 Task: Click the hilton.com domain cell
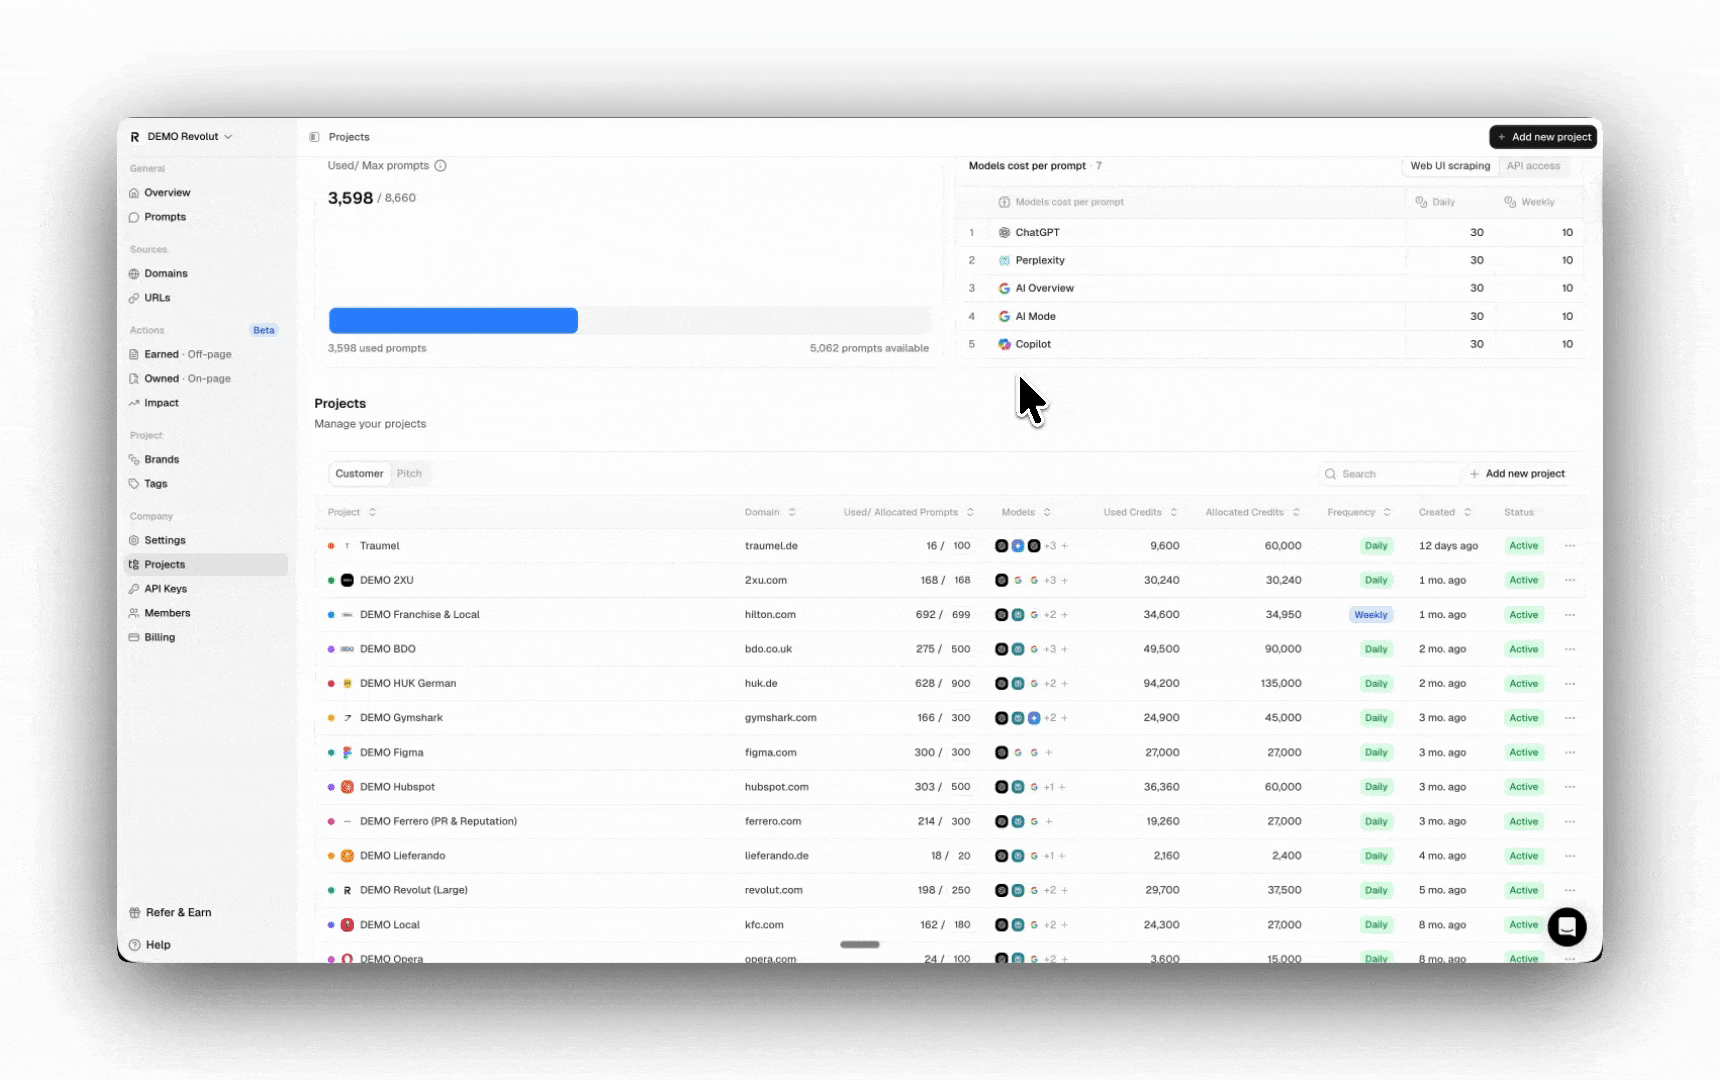[x=770, y=615]
